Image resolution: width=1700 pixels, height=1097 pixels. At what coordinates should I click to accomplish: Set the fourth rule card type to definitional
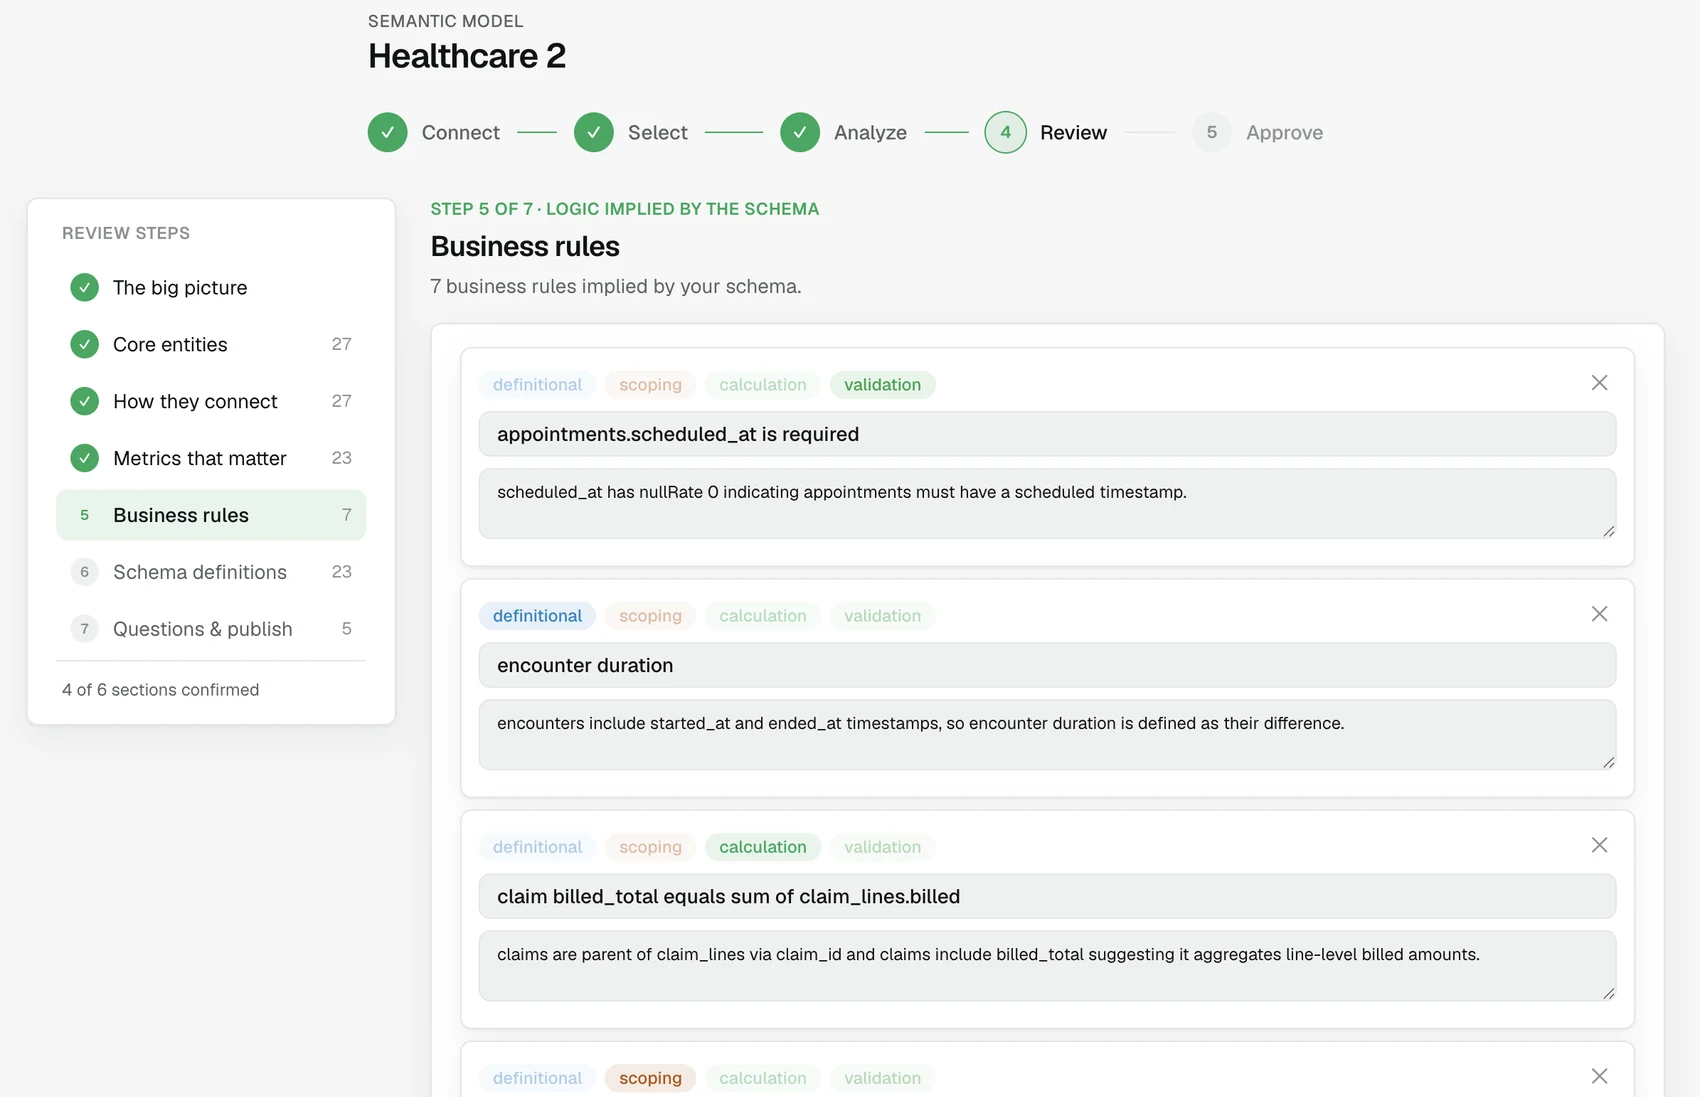[x=537, y=1078]
